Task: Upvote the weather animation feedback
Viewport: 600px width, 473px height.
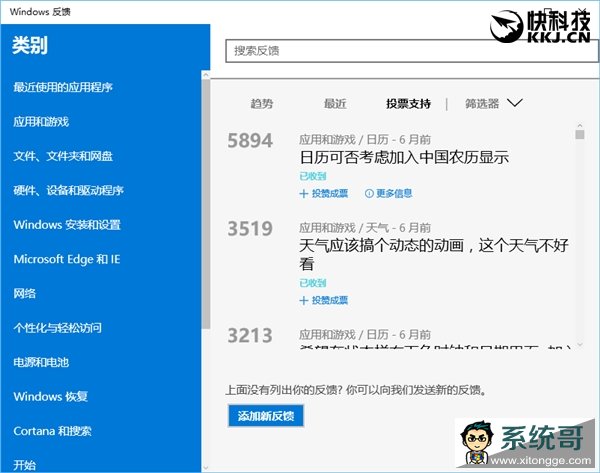Action: (x=324, y=300)
